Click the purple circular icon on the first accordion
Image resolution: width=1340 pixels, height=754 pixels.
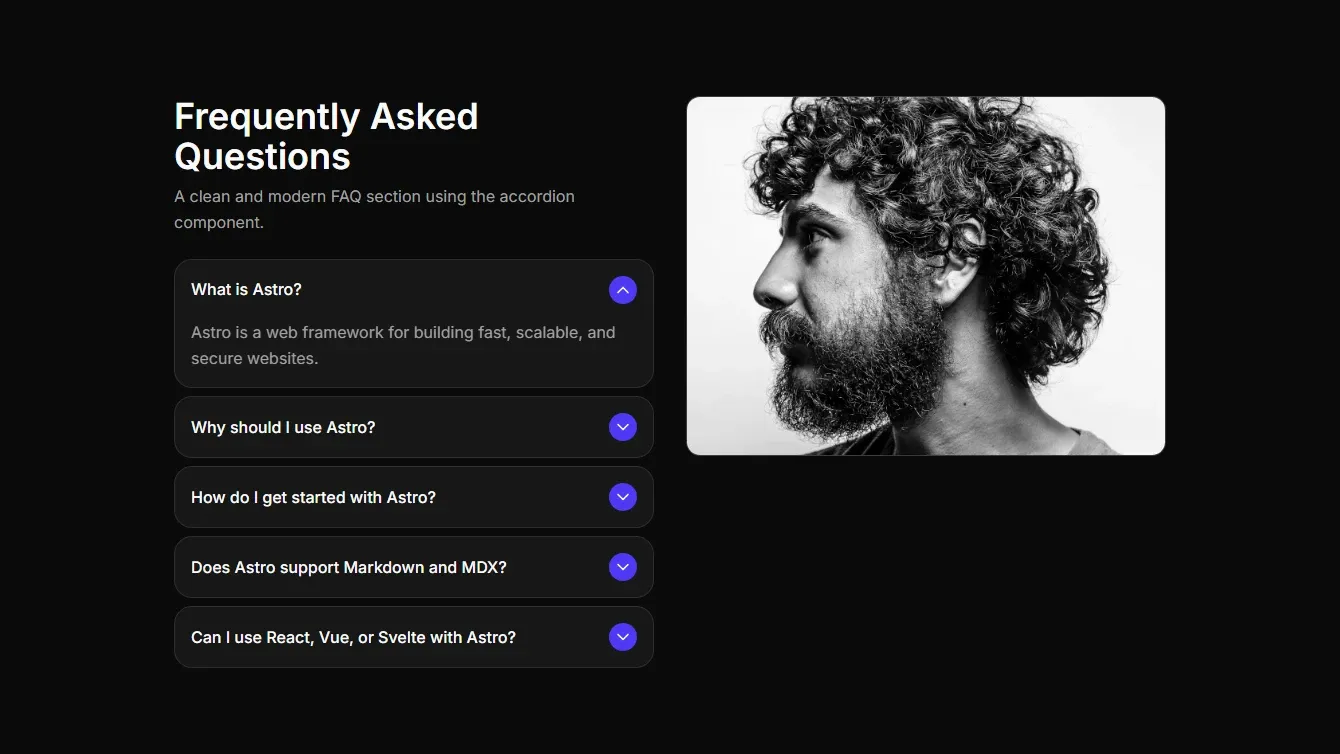tap(622, 289)
